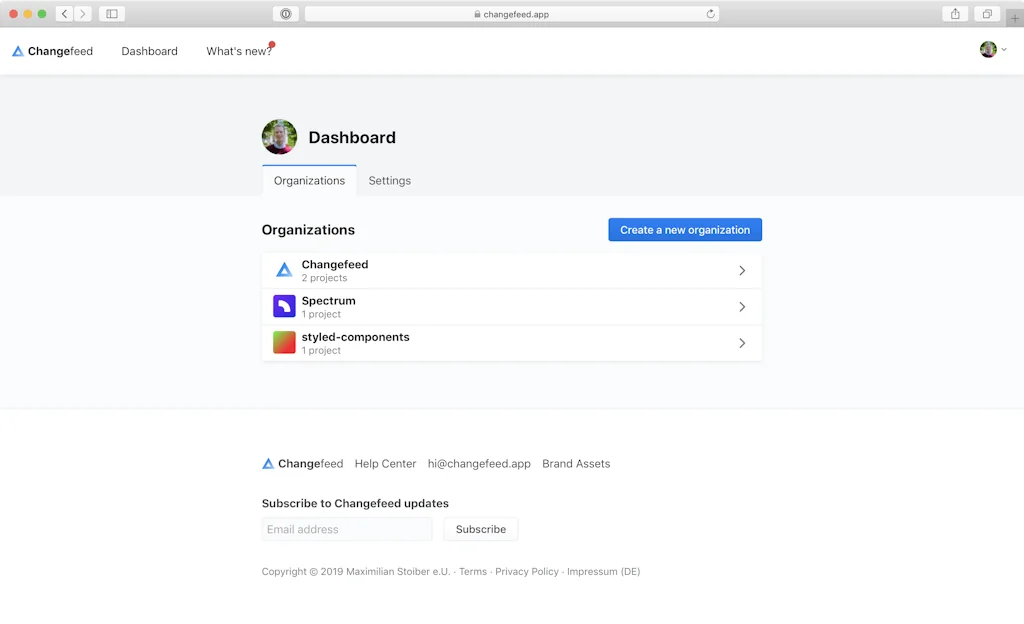Click the Create a new organization button
This screenshot has height=624, width=1024.
(x=684, y=229)
